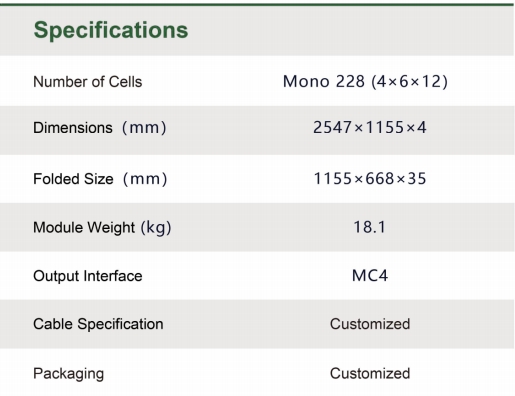Click the 1155×668×35 folded size value
The height and width of the screenshot is (396, 515).
[x=370, y=179]
